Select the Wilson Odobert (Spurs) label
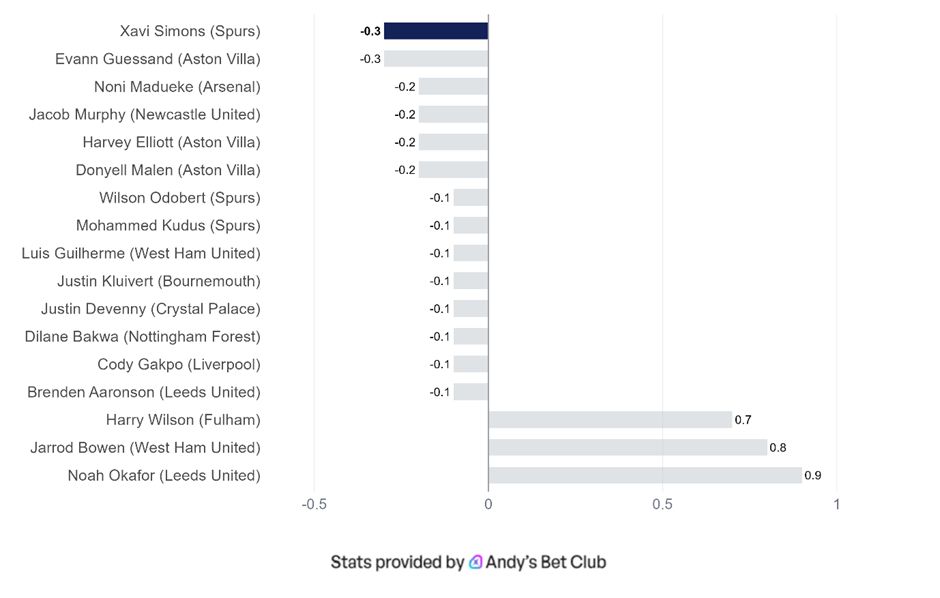940x598 pixels. tap(180, 198)
